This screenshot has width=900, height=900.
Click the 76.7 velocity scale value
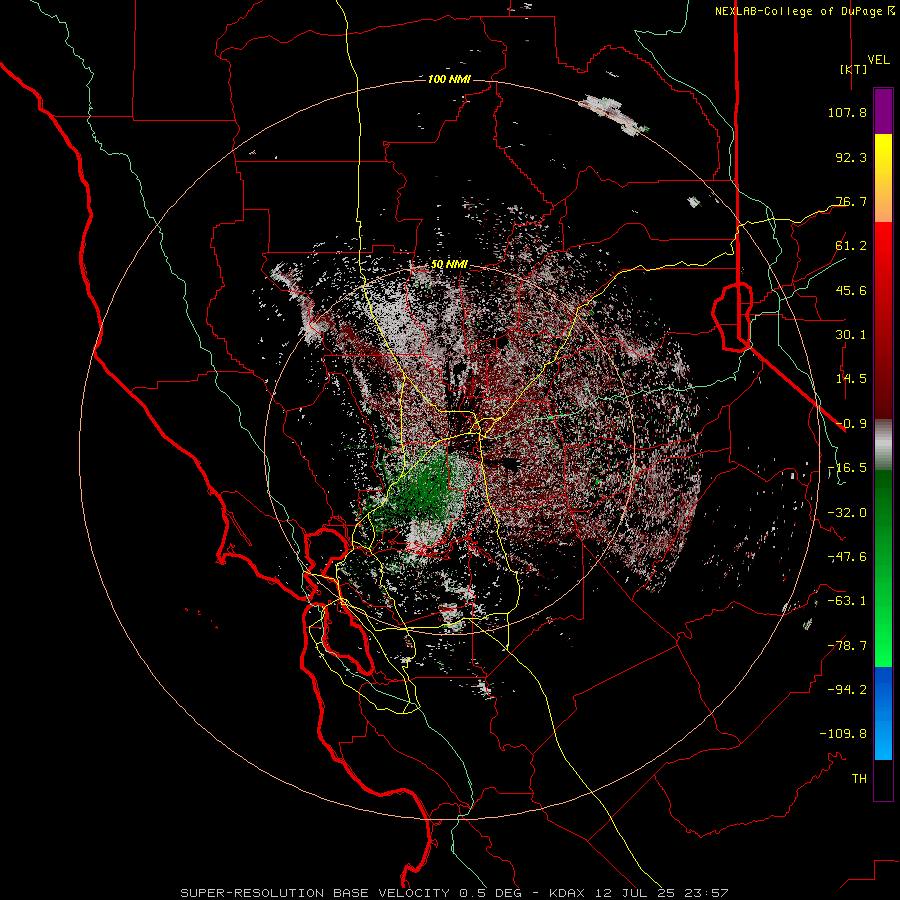pos(851,201)
